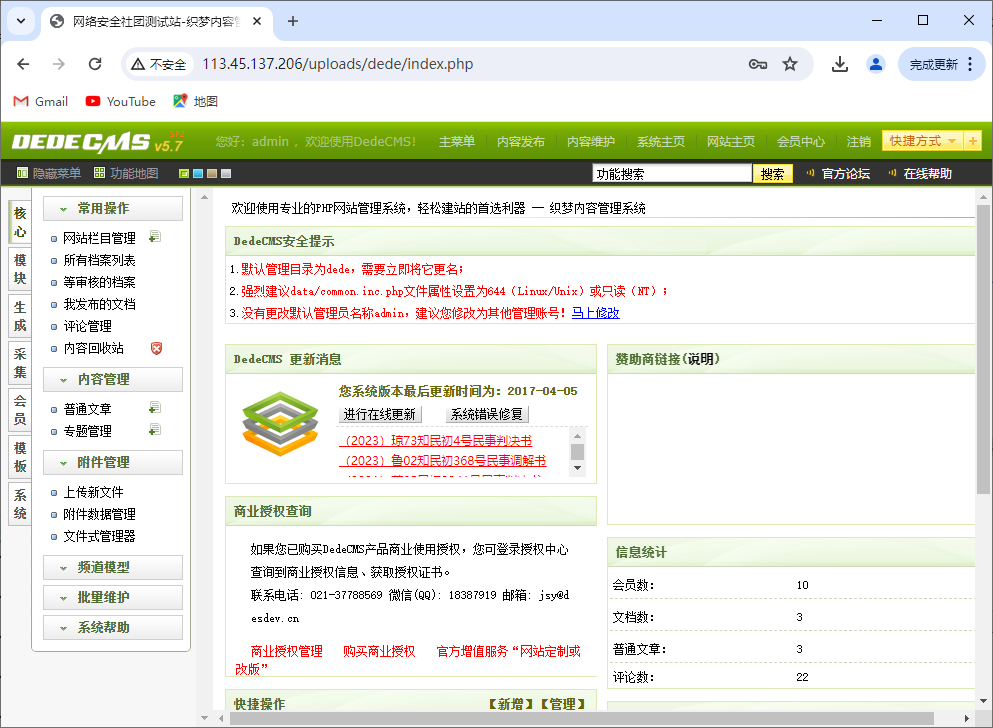Viewport: 993px width, 728px height.
Task: Open the 快捷方式 dropdown
Action: pyautogui.click(x=921, y=141)
